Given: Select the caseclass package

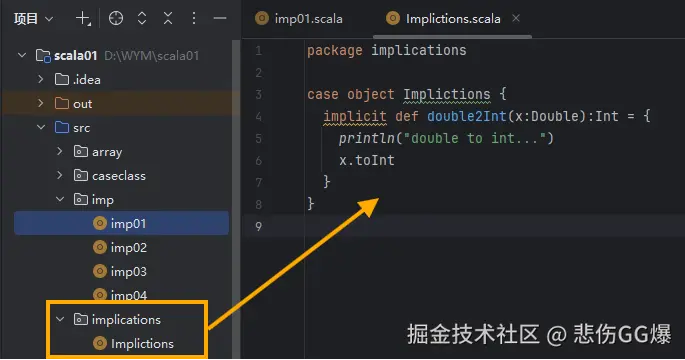Looking at the screenshot, I should [x=119, y=176].
